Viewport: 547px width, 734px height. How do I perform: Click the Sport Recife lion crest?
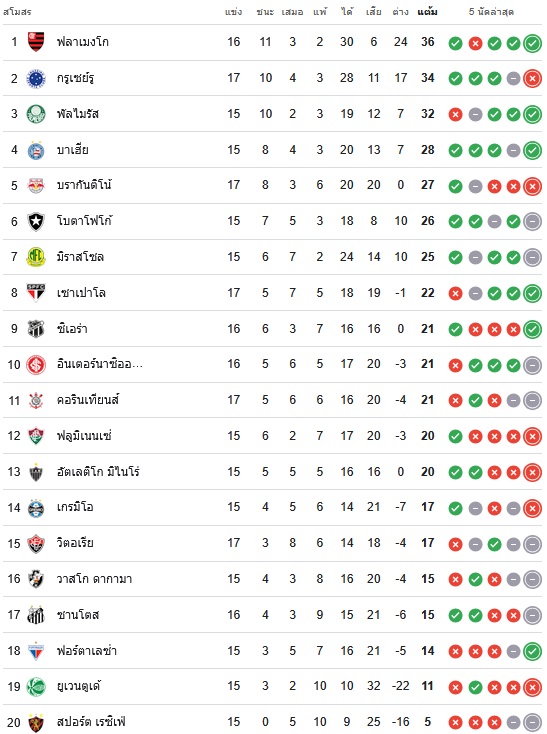click(36, 722)
